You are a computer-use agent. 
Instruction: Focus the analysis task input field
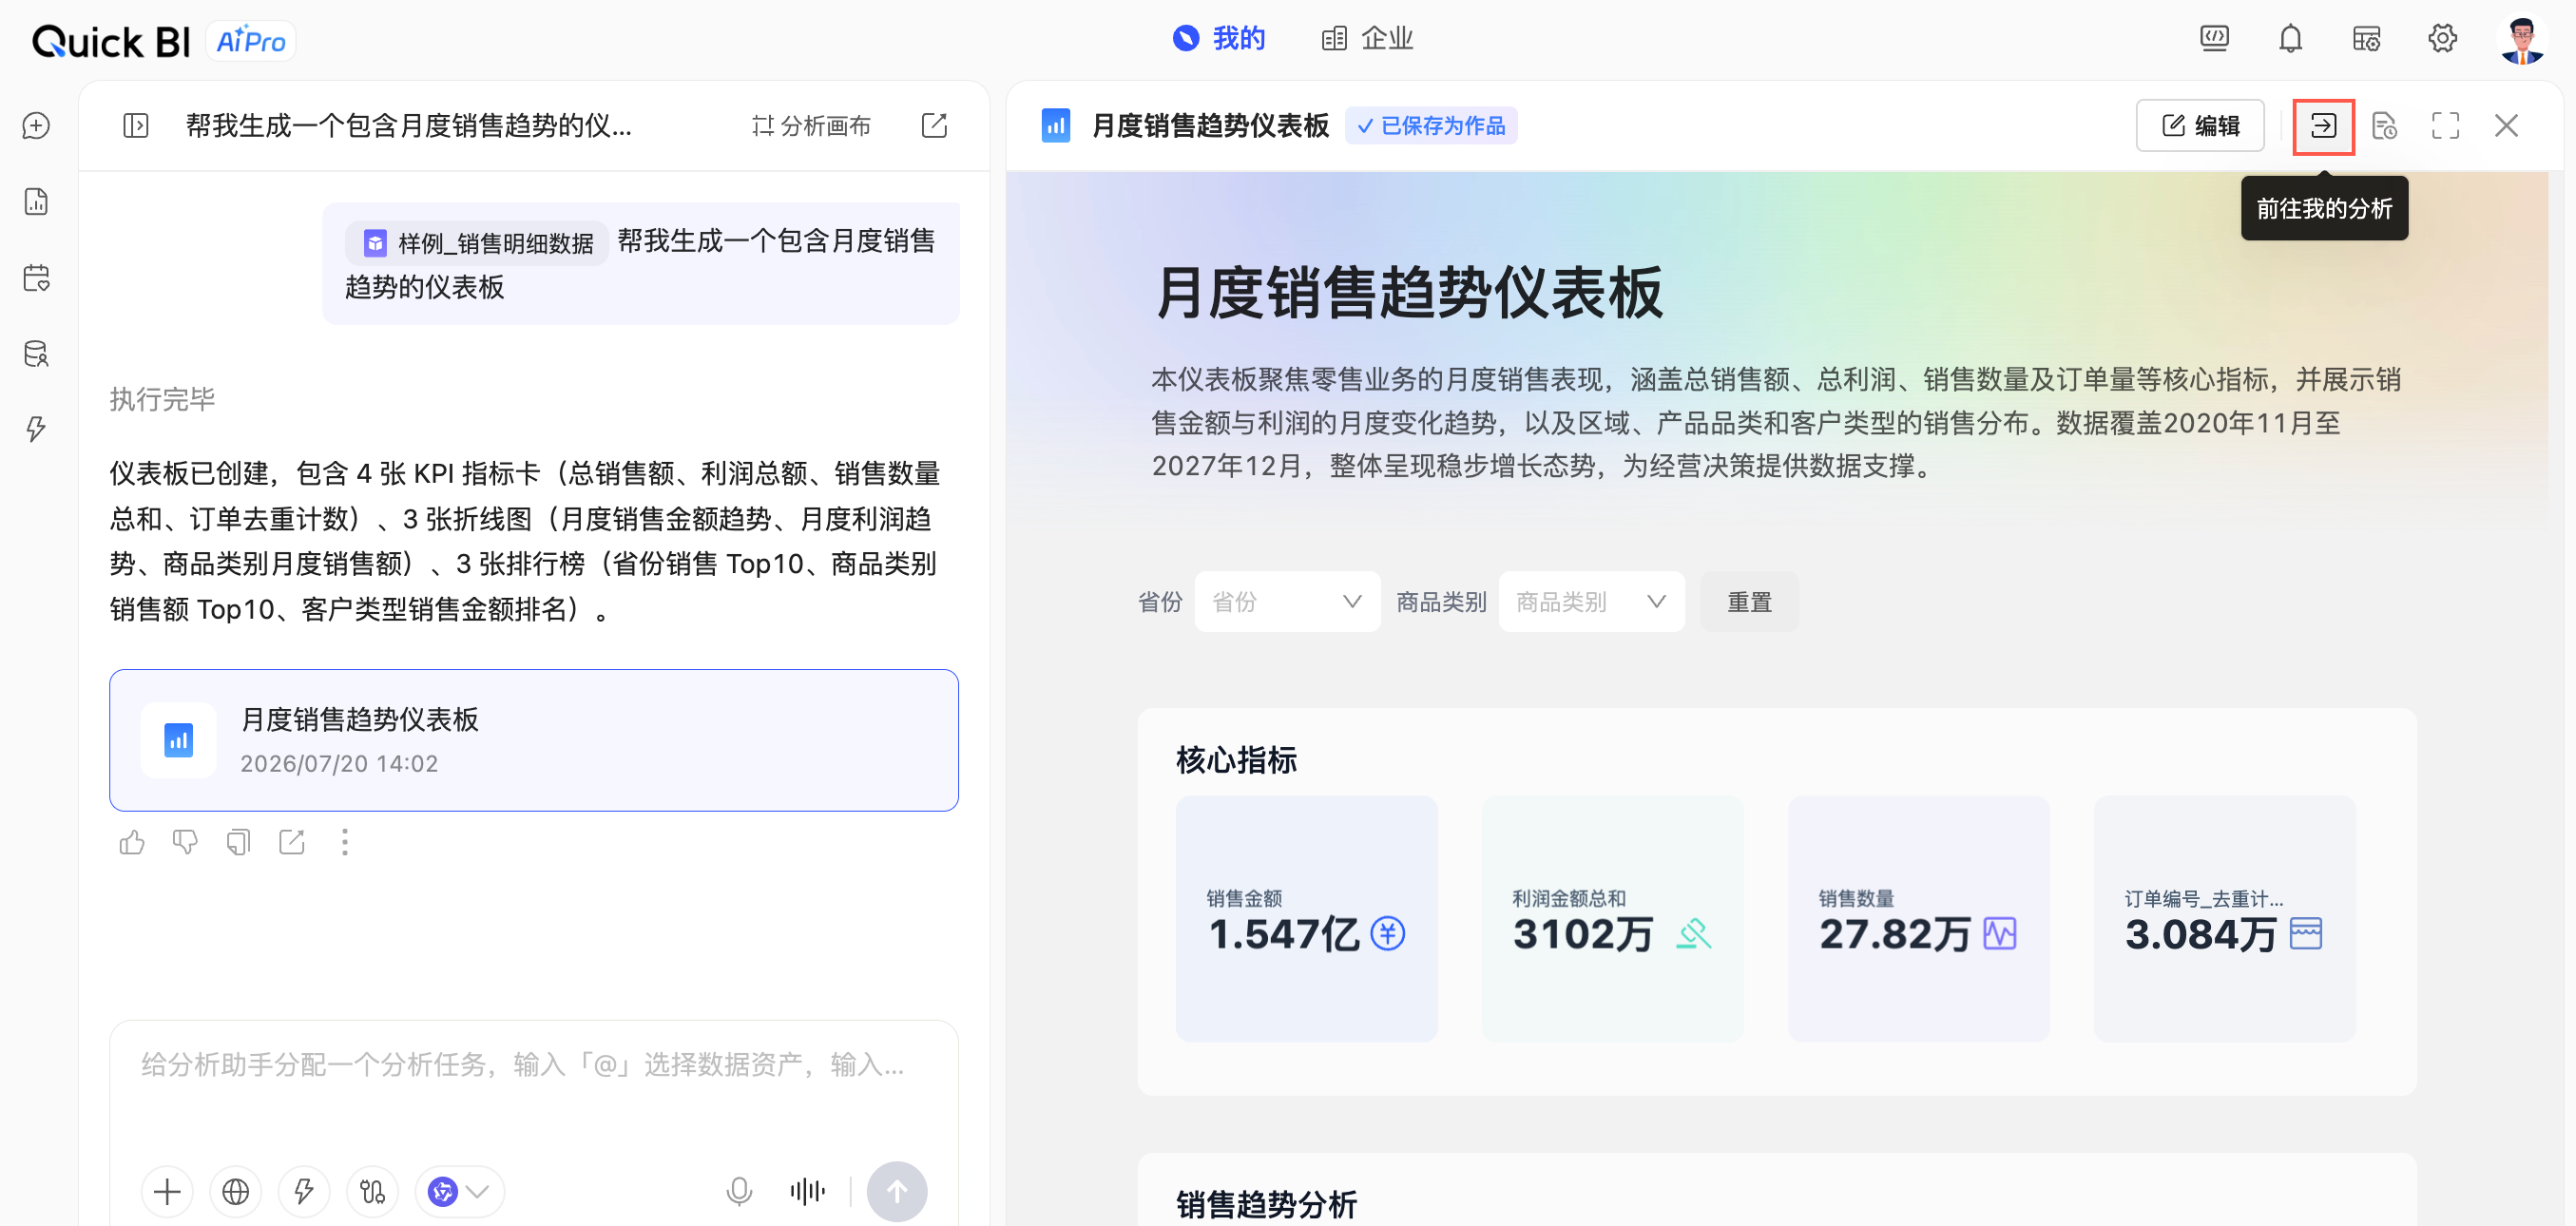tap(534, 1066)
